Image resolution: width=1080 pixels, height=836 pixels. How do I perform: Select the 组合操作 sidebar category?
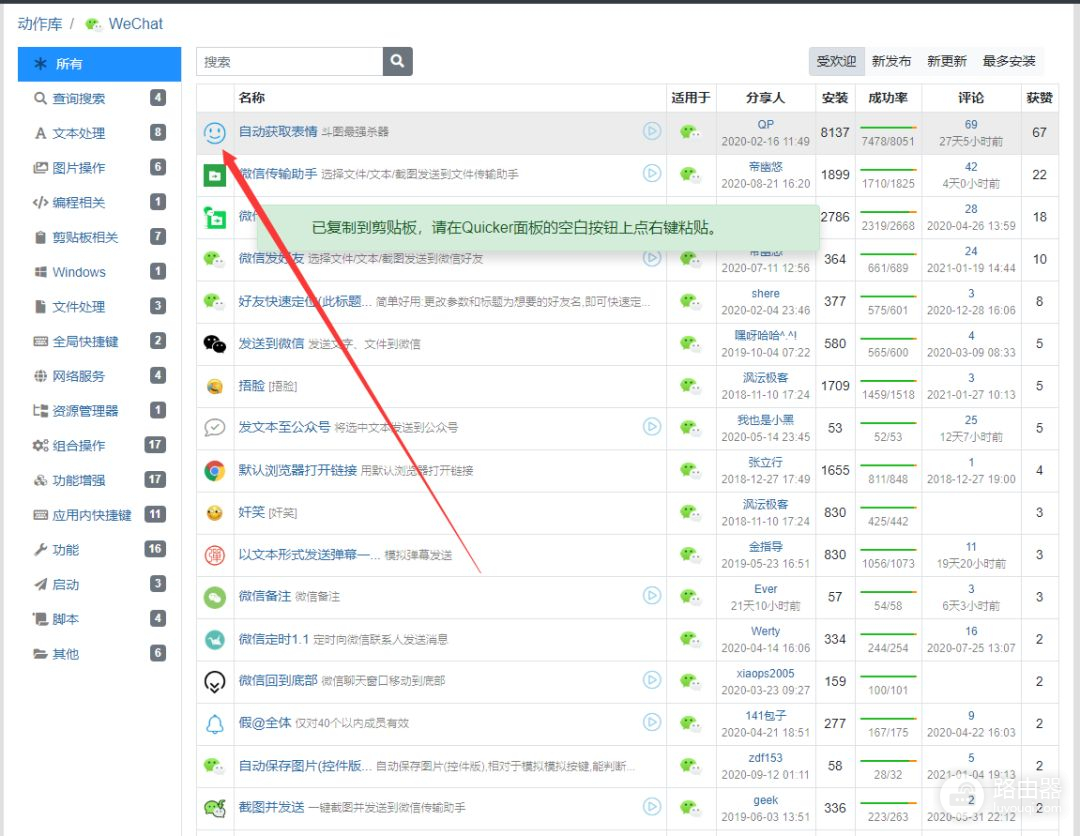(78, 445)
